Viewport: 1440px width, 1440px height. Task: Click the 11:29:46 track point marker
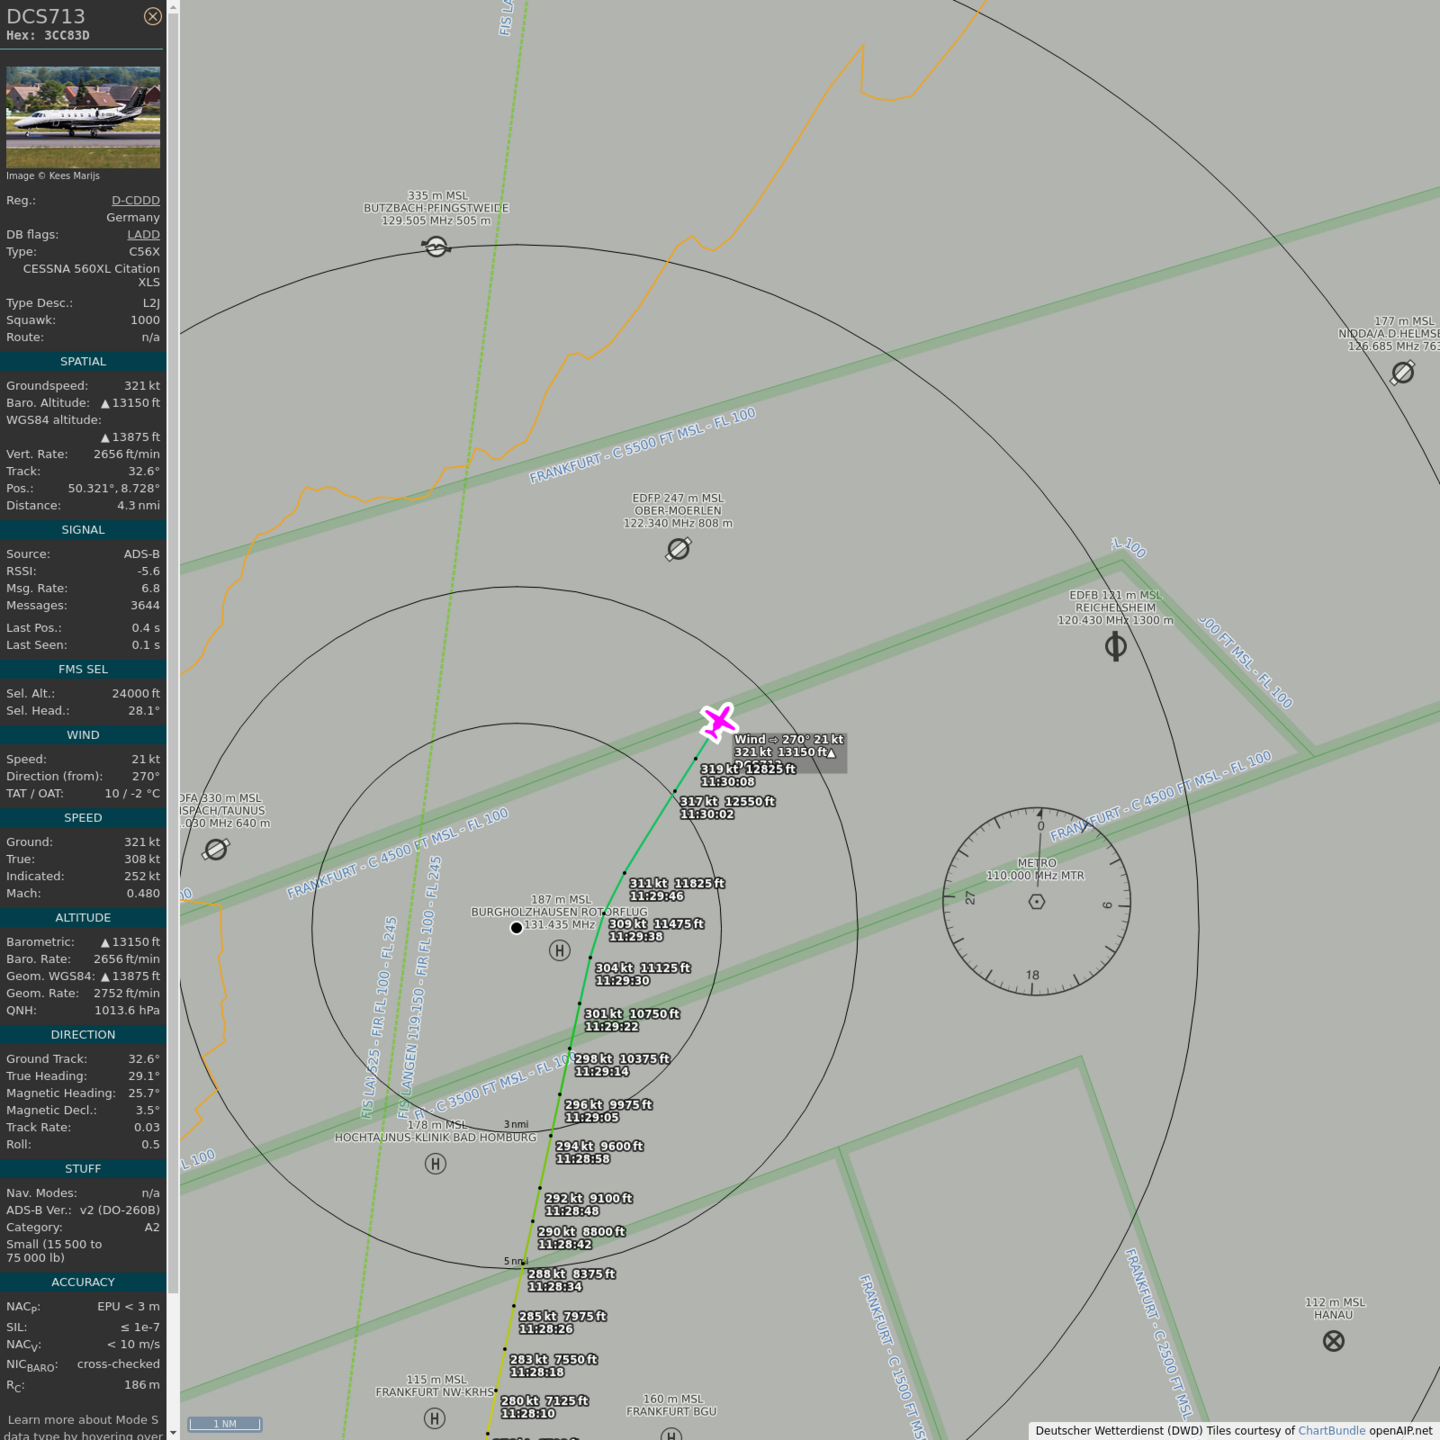tap(625, 873)
